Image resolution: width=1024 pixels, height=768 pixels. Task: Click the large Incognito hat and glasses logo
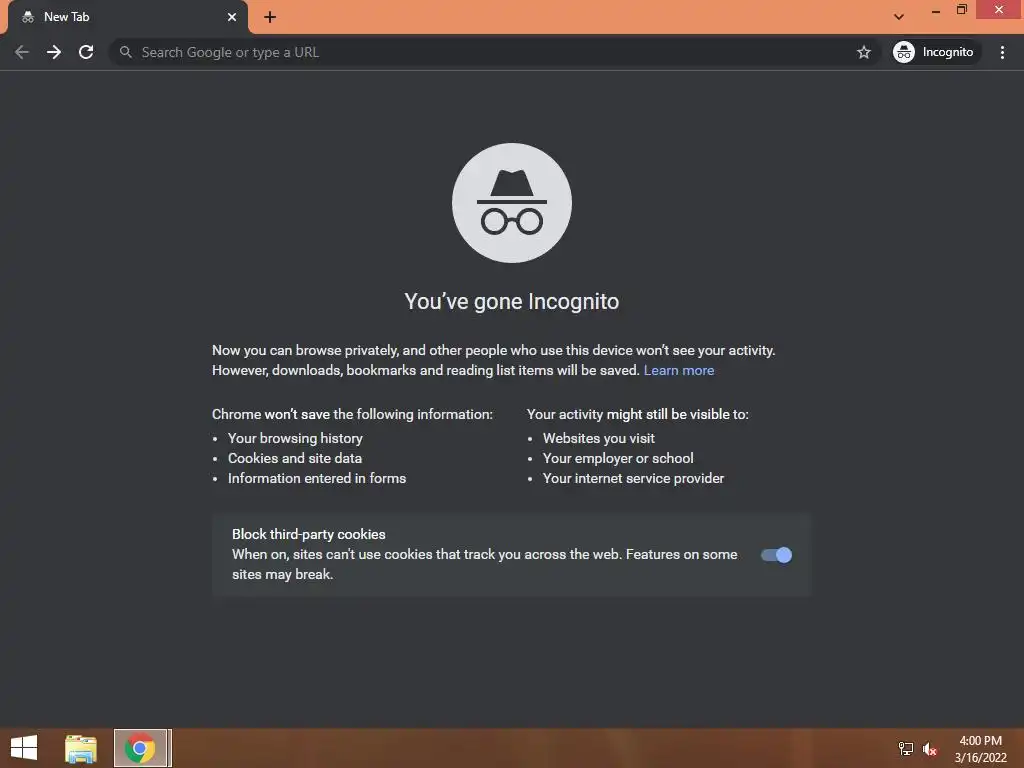coord(512,203)
